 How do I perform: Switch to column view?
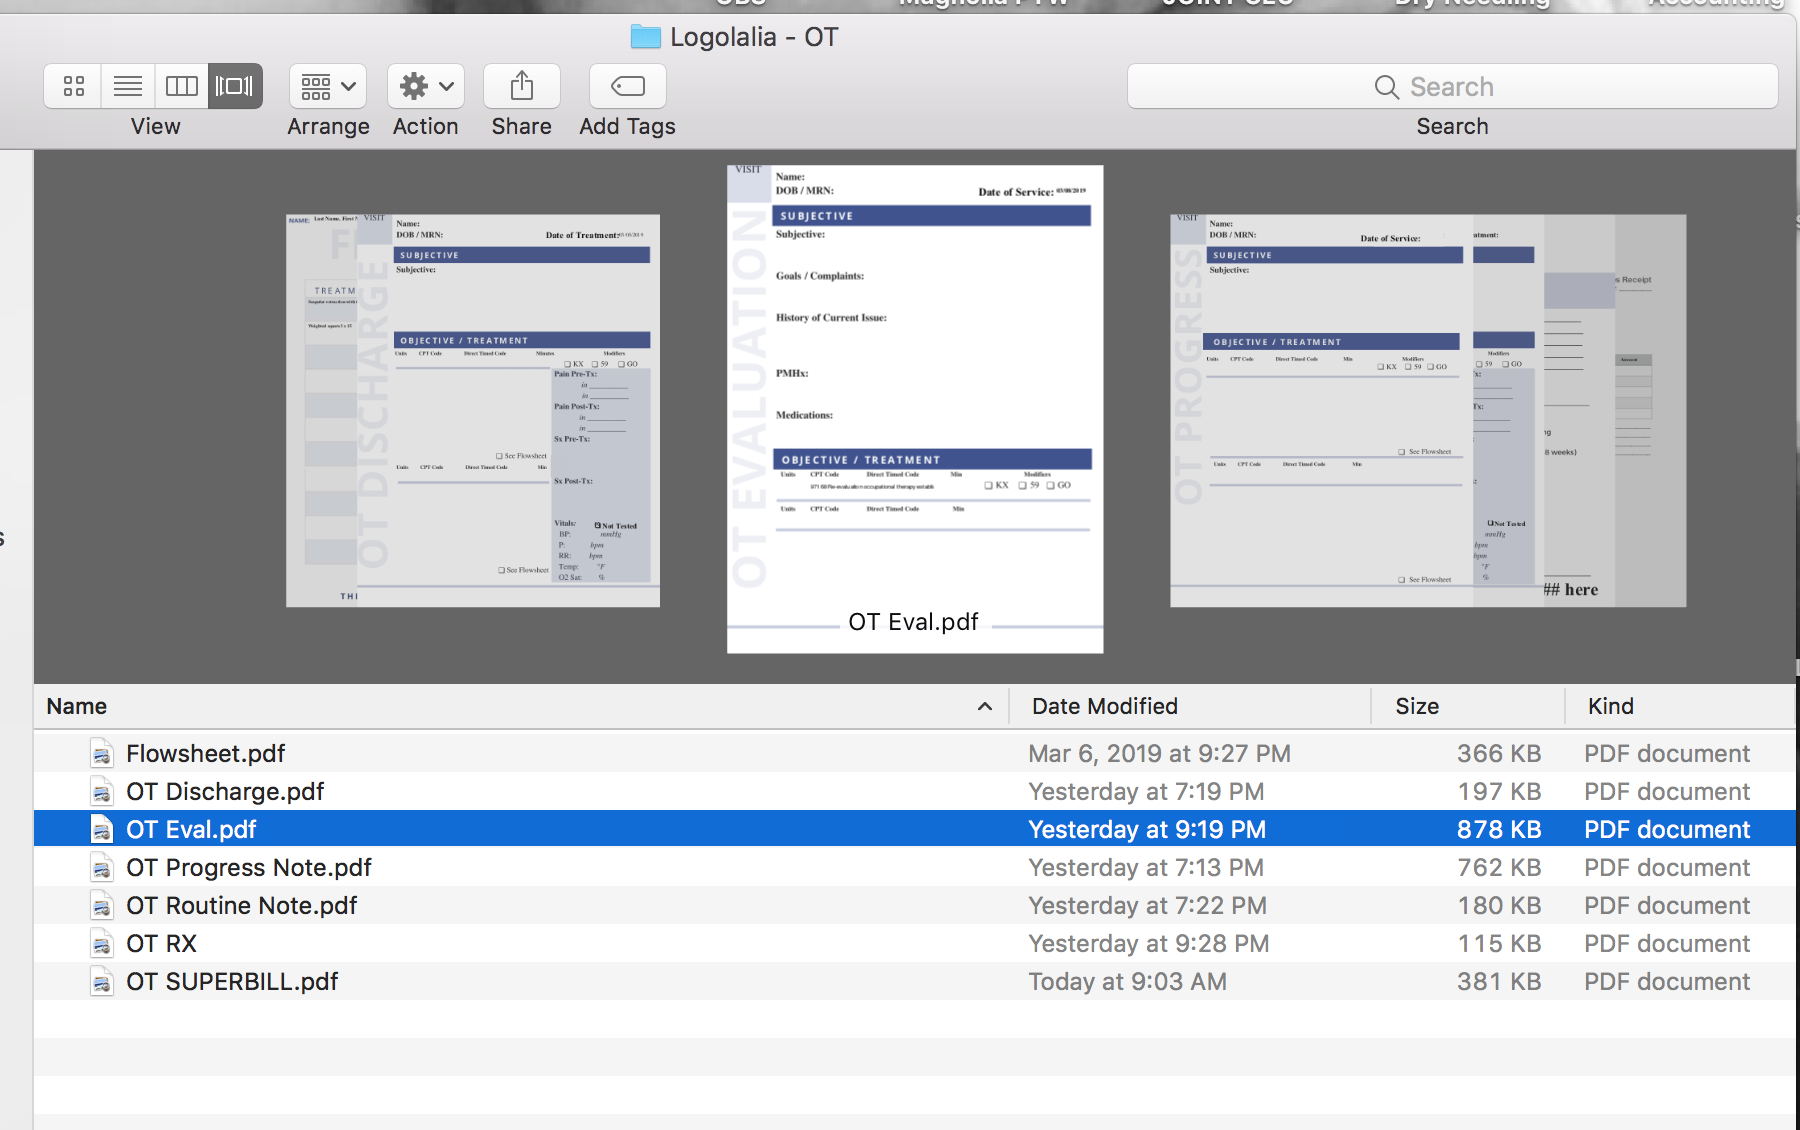click(x=181, y=86)
